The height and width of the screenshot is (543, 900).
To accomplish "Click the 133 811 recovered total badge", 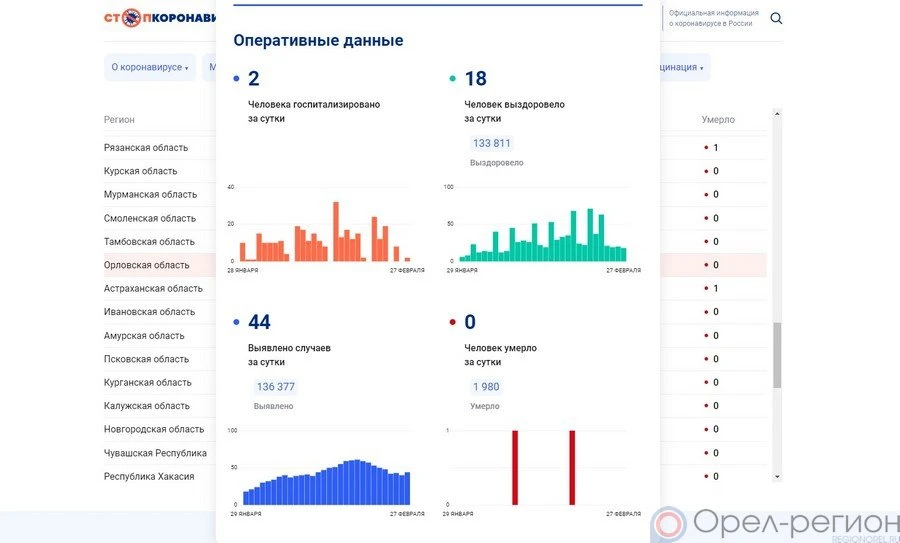I will (x=491, y=144).
